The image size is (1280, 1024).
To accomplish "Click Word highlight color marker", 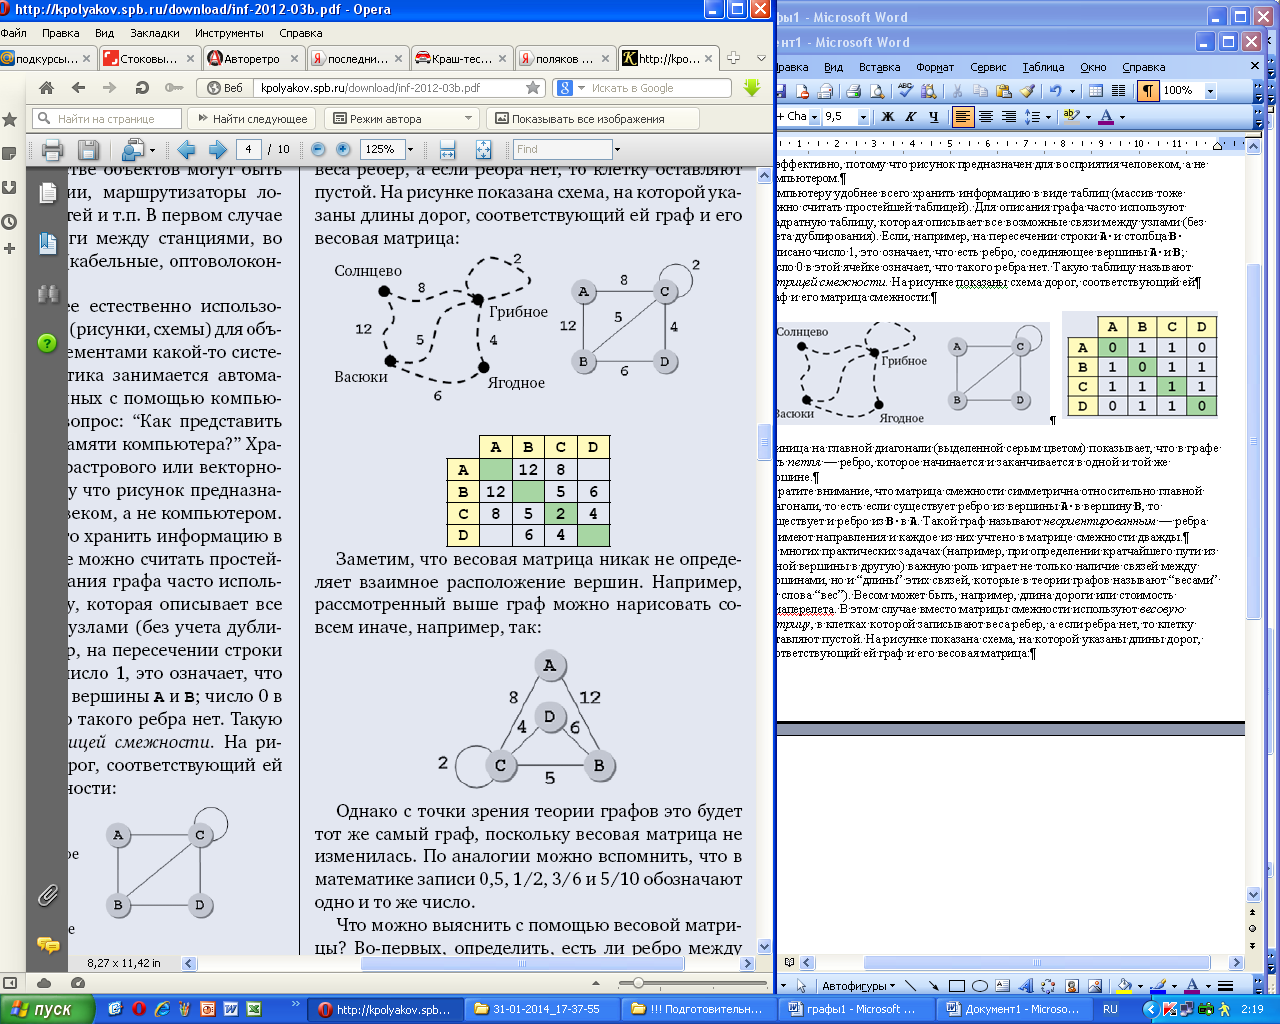I will coord(1071,117).
